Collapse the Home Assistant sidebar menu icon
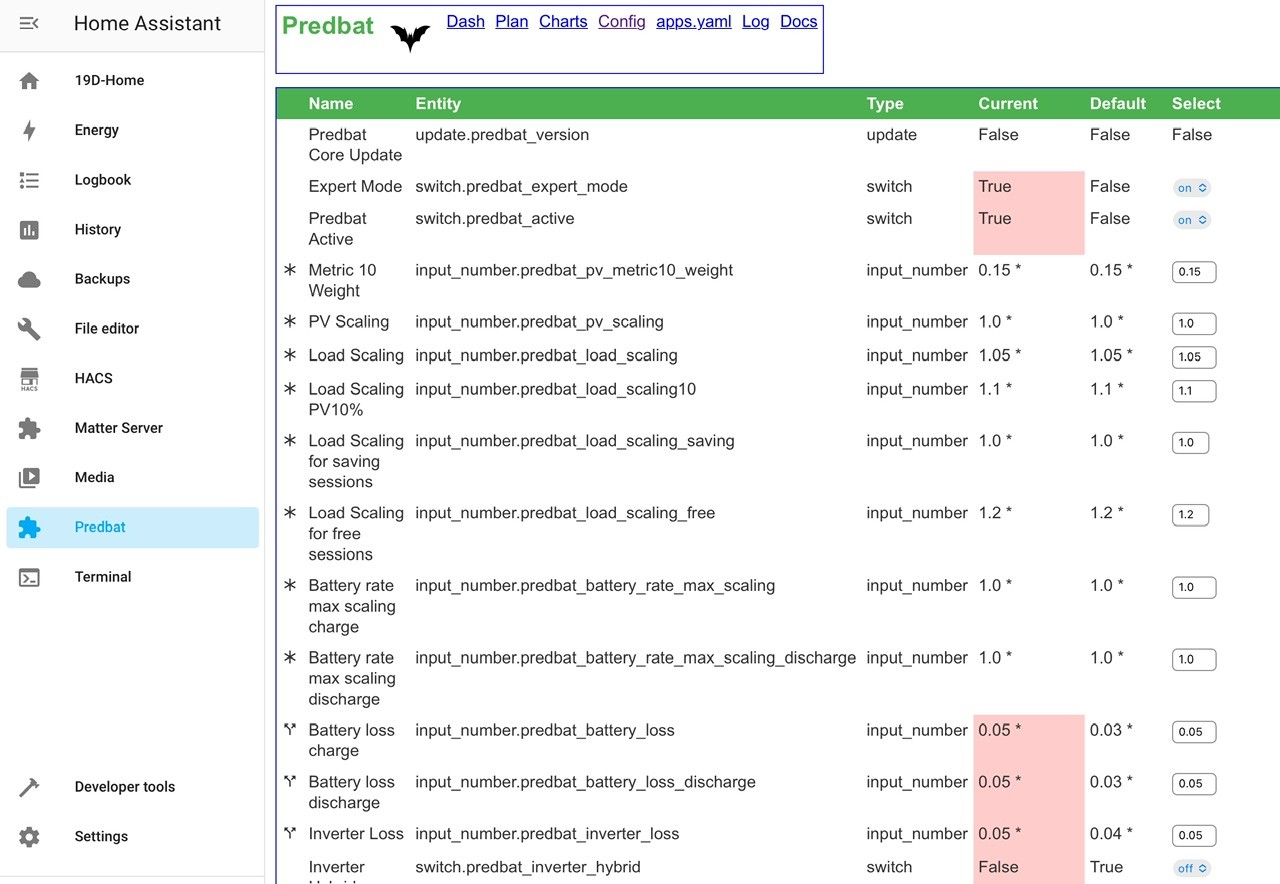The image size is (1280, 884). tap(29, 23)
